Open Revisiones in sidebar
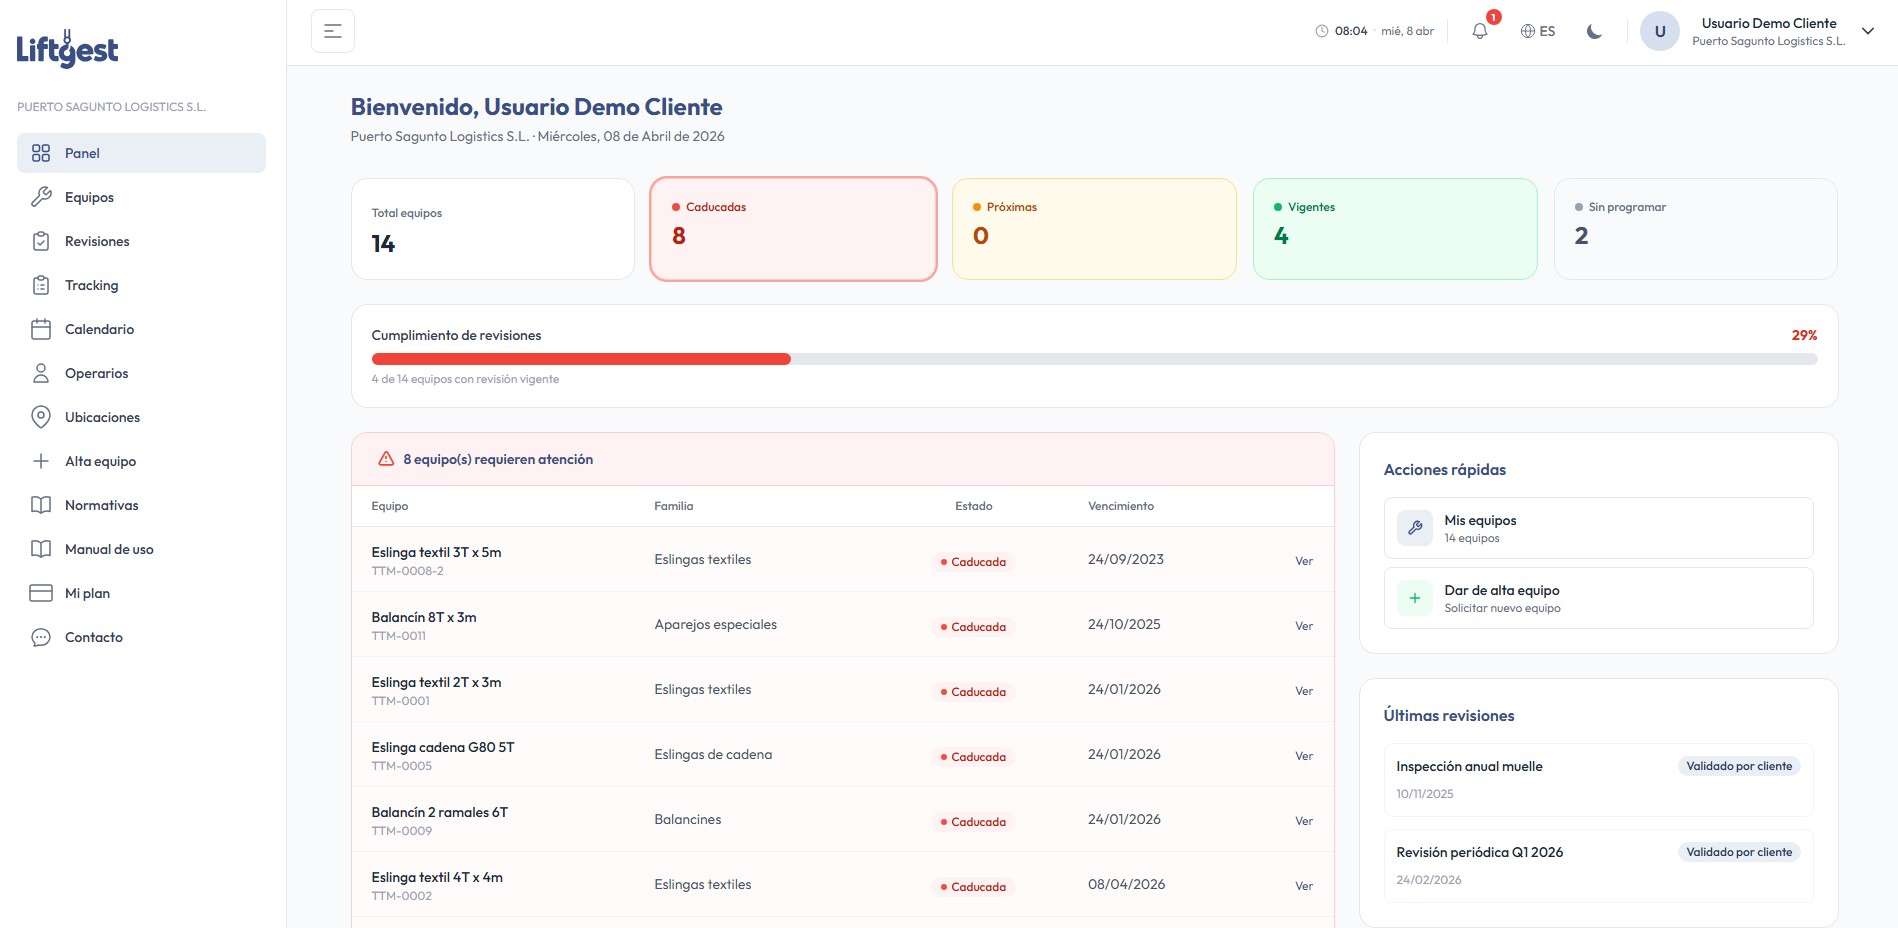 tap(141, 241)
